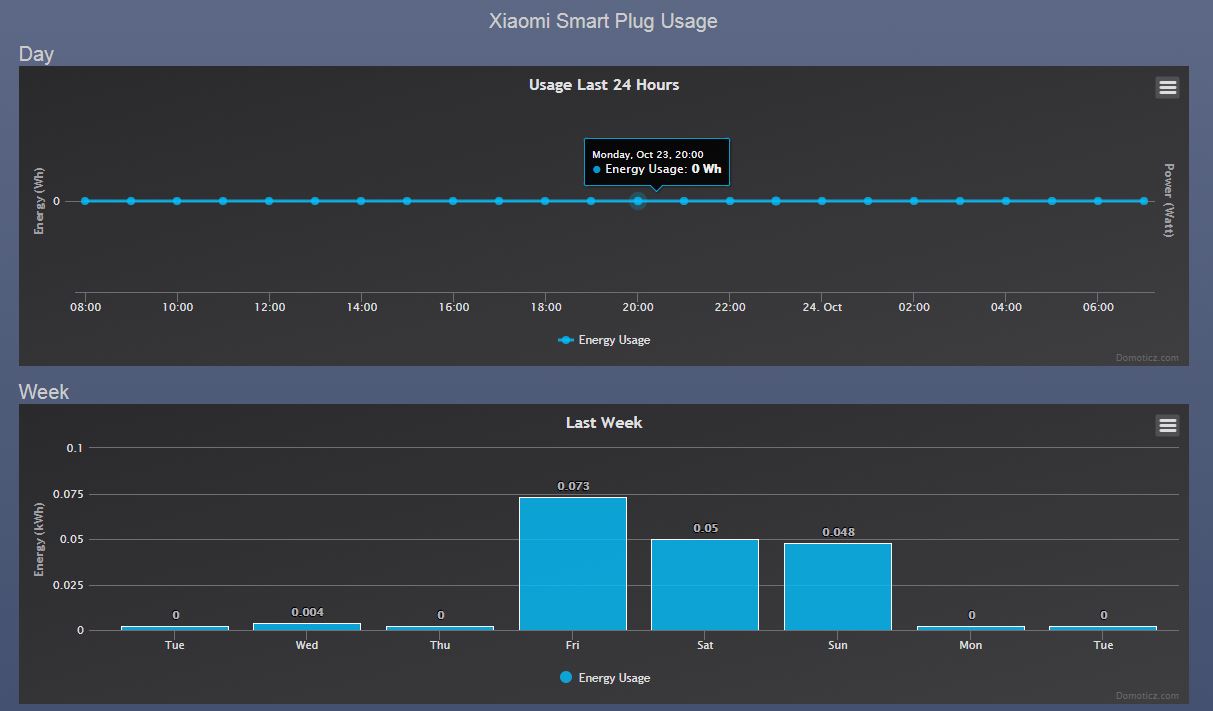Select the Sunday bar showing 0.048
The width and height of the screenshot is (1213, 711).
click(838, 587)
